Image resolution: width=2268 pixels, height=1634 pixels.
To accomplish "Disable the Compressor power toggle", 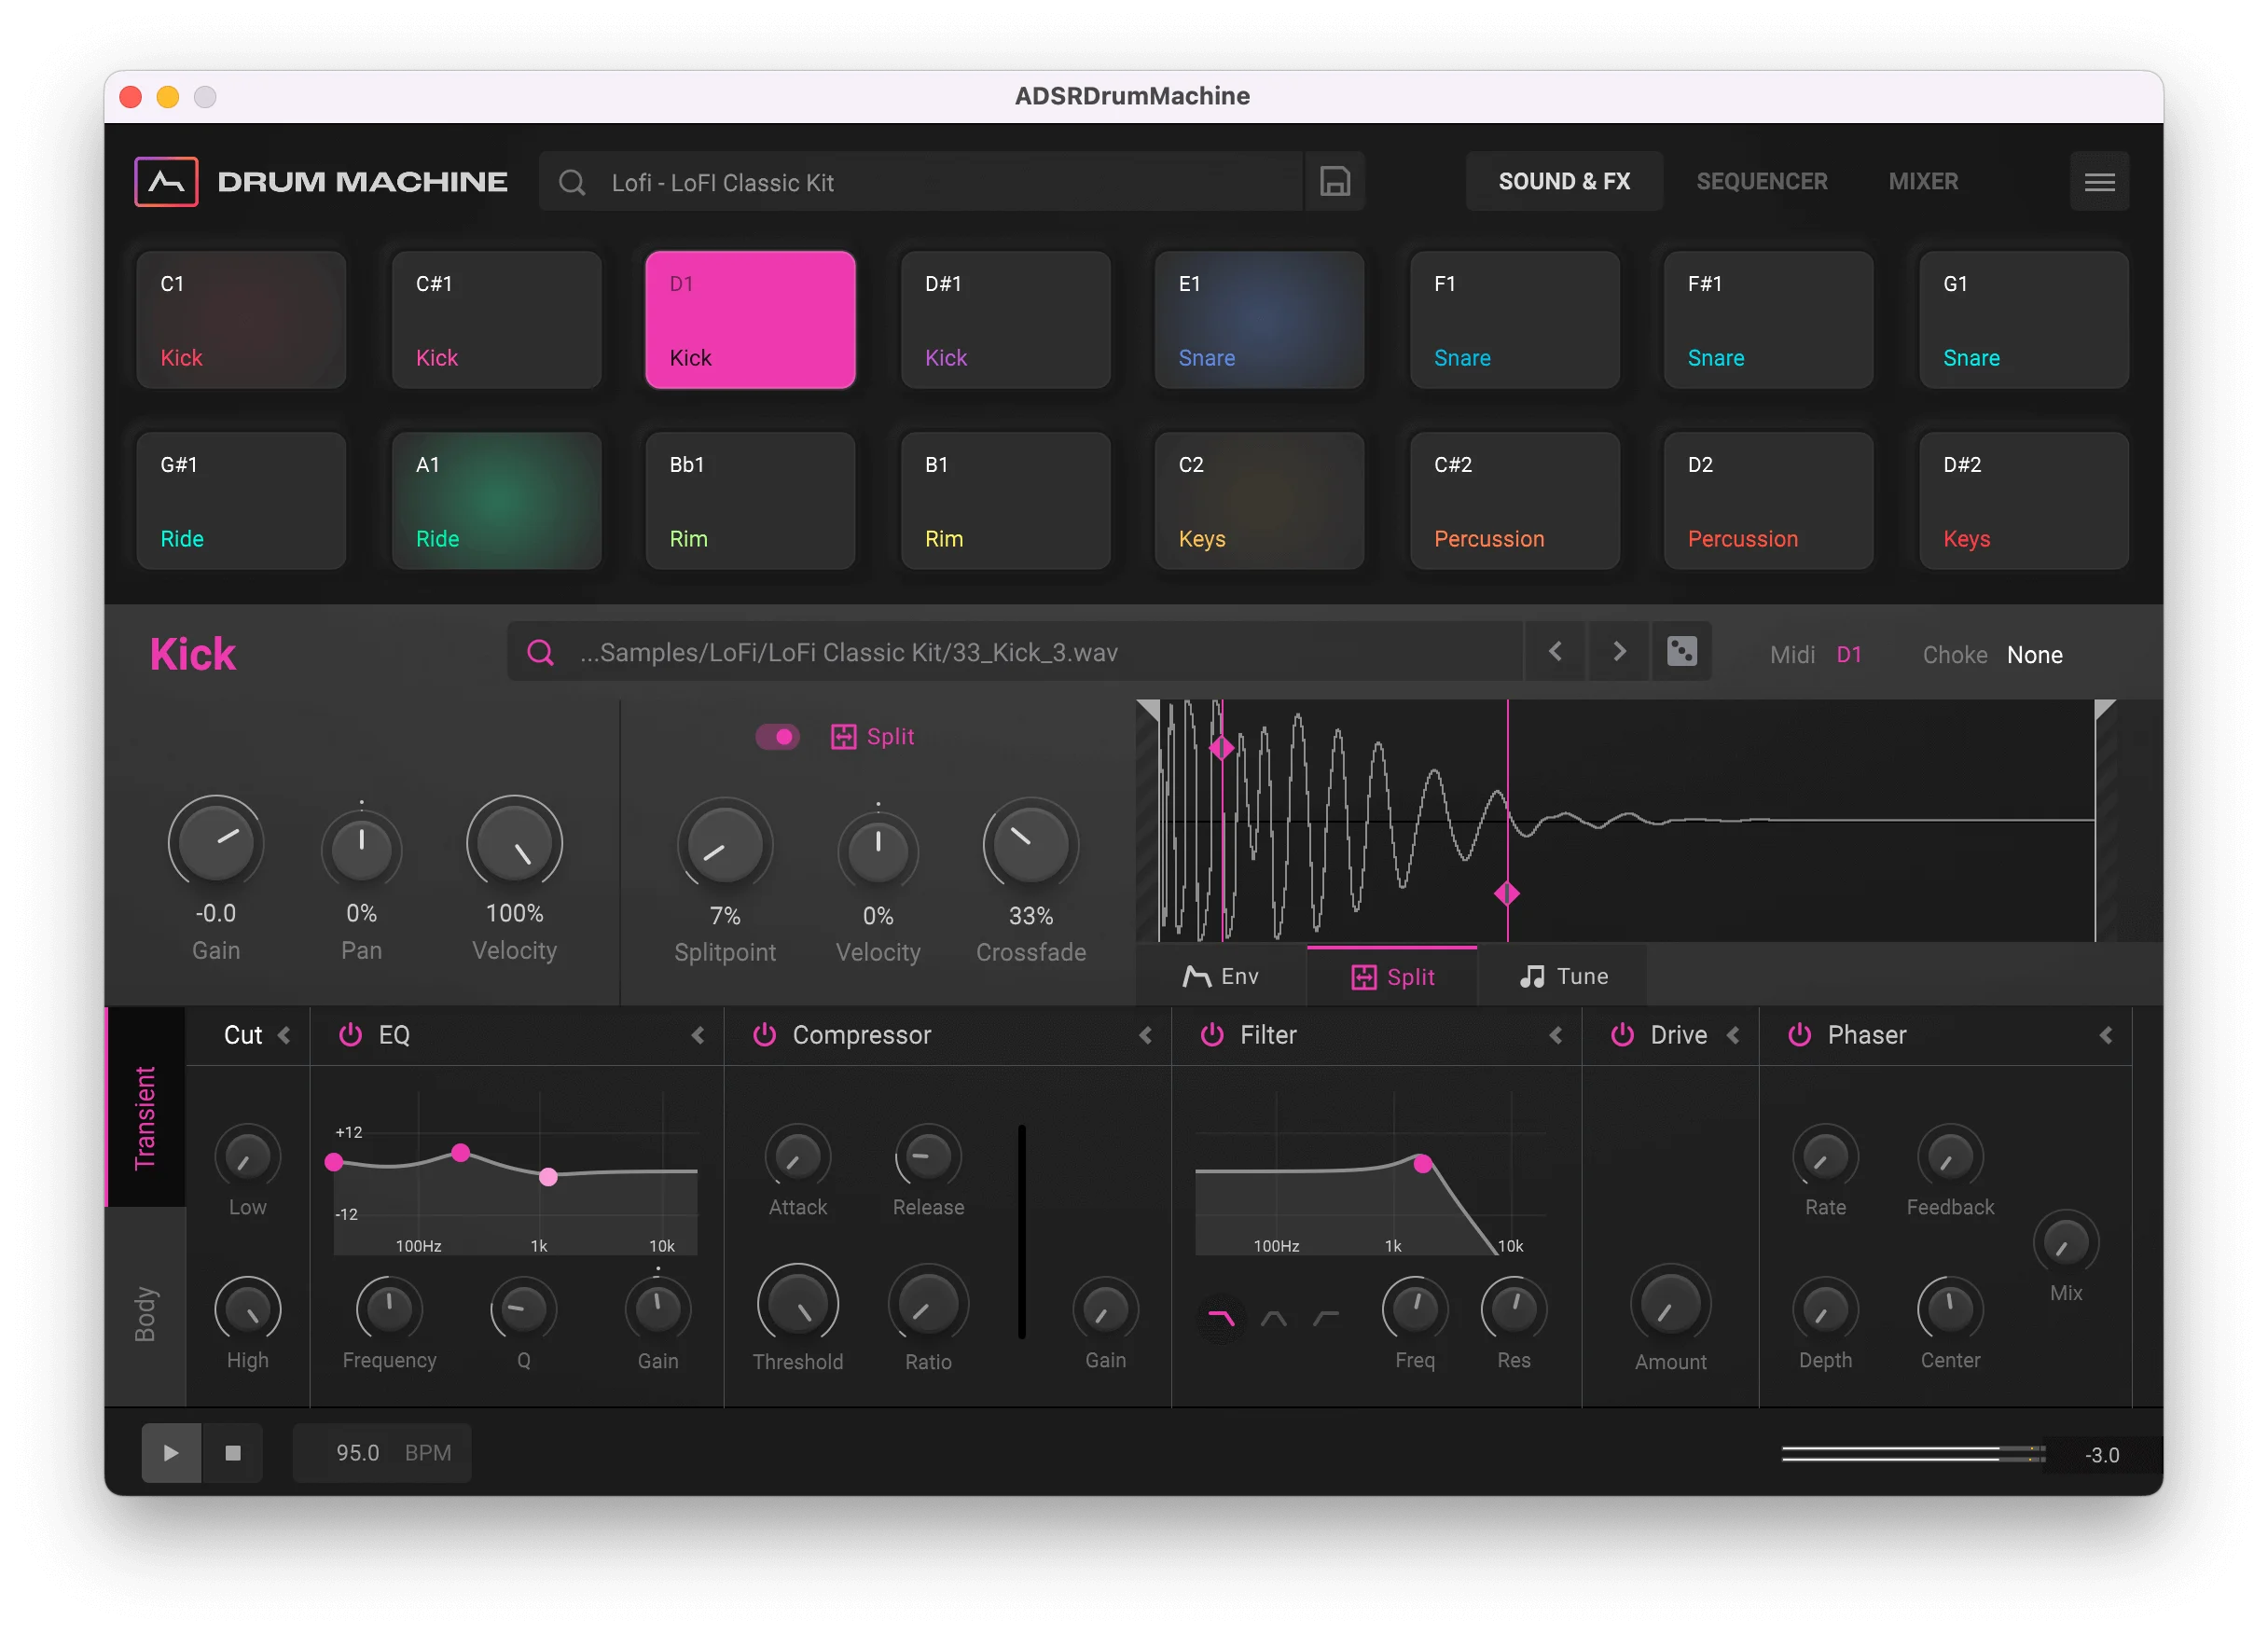I will [765, 1035].
